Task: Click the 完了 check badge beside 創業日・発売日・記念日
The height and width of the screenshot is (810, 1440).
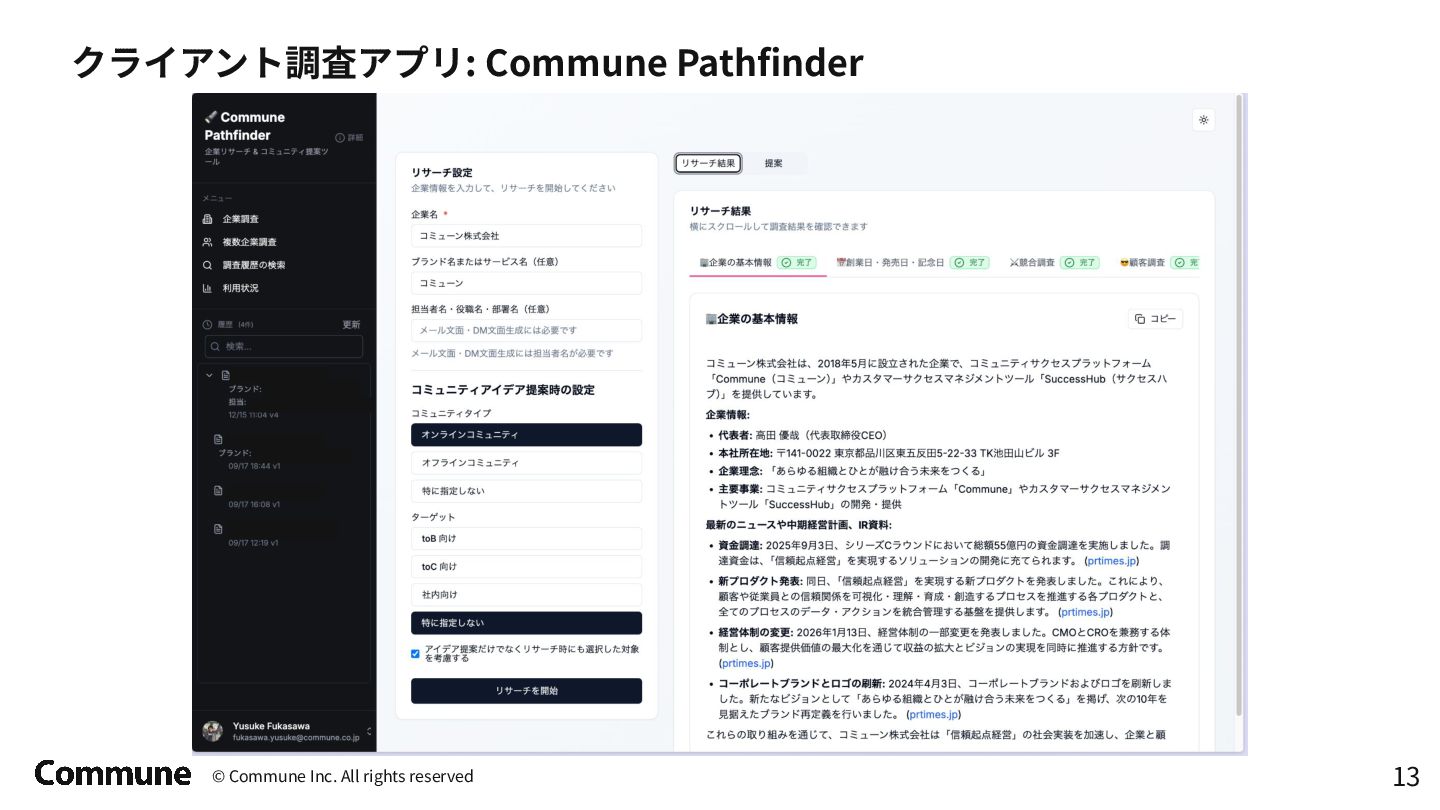Action: [x=969, y=263]
